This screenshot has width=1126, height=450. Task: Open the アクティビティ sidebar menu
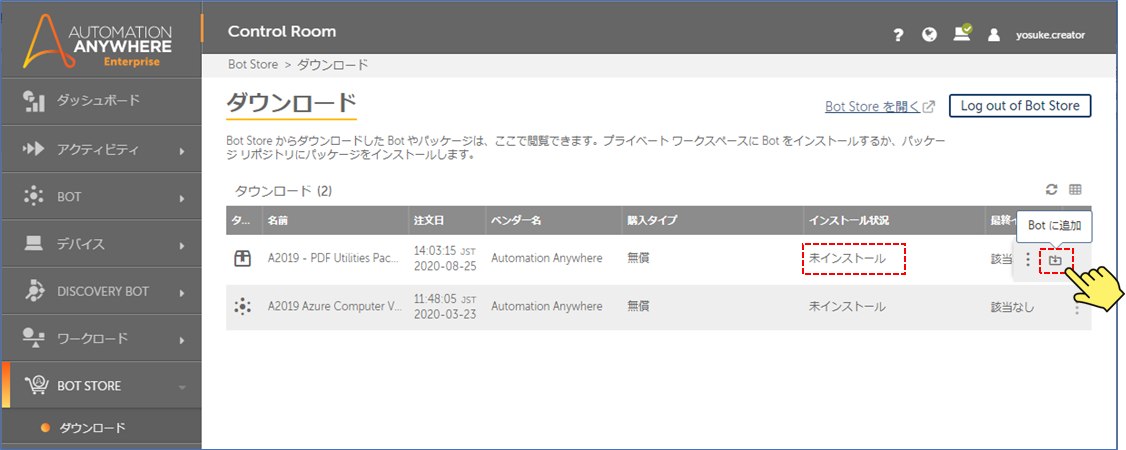pos(101,150)
